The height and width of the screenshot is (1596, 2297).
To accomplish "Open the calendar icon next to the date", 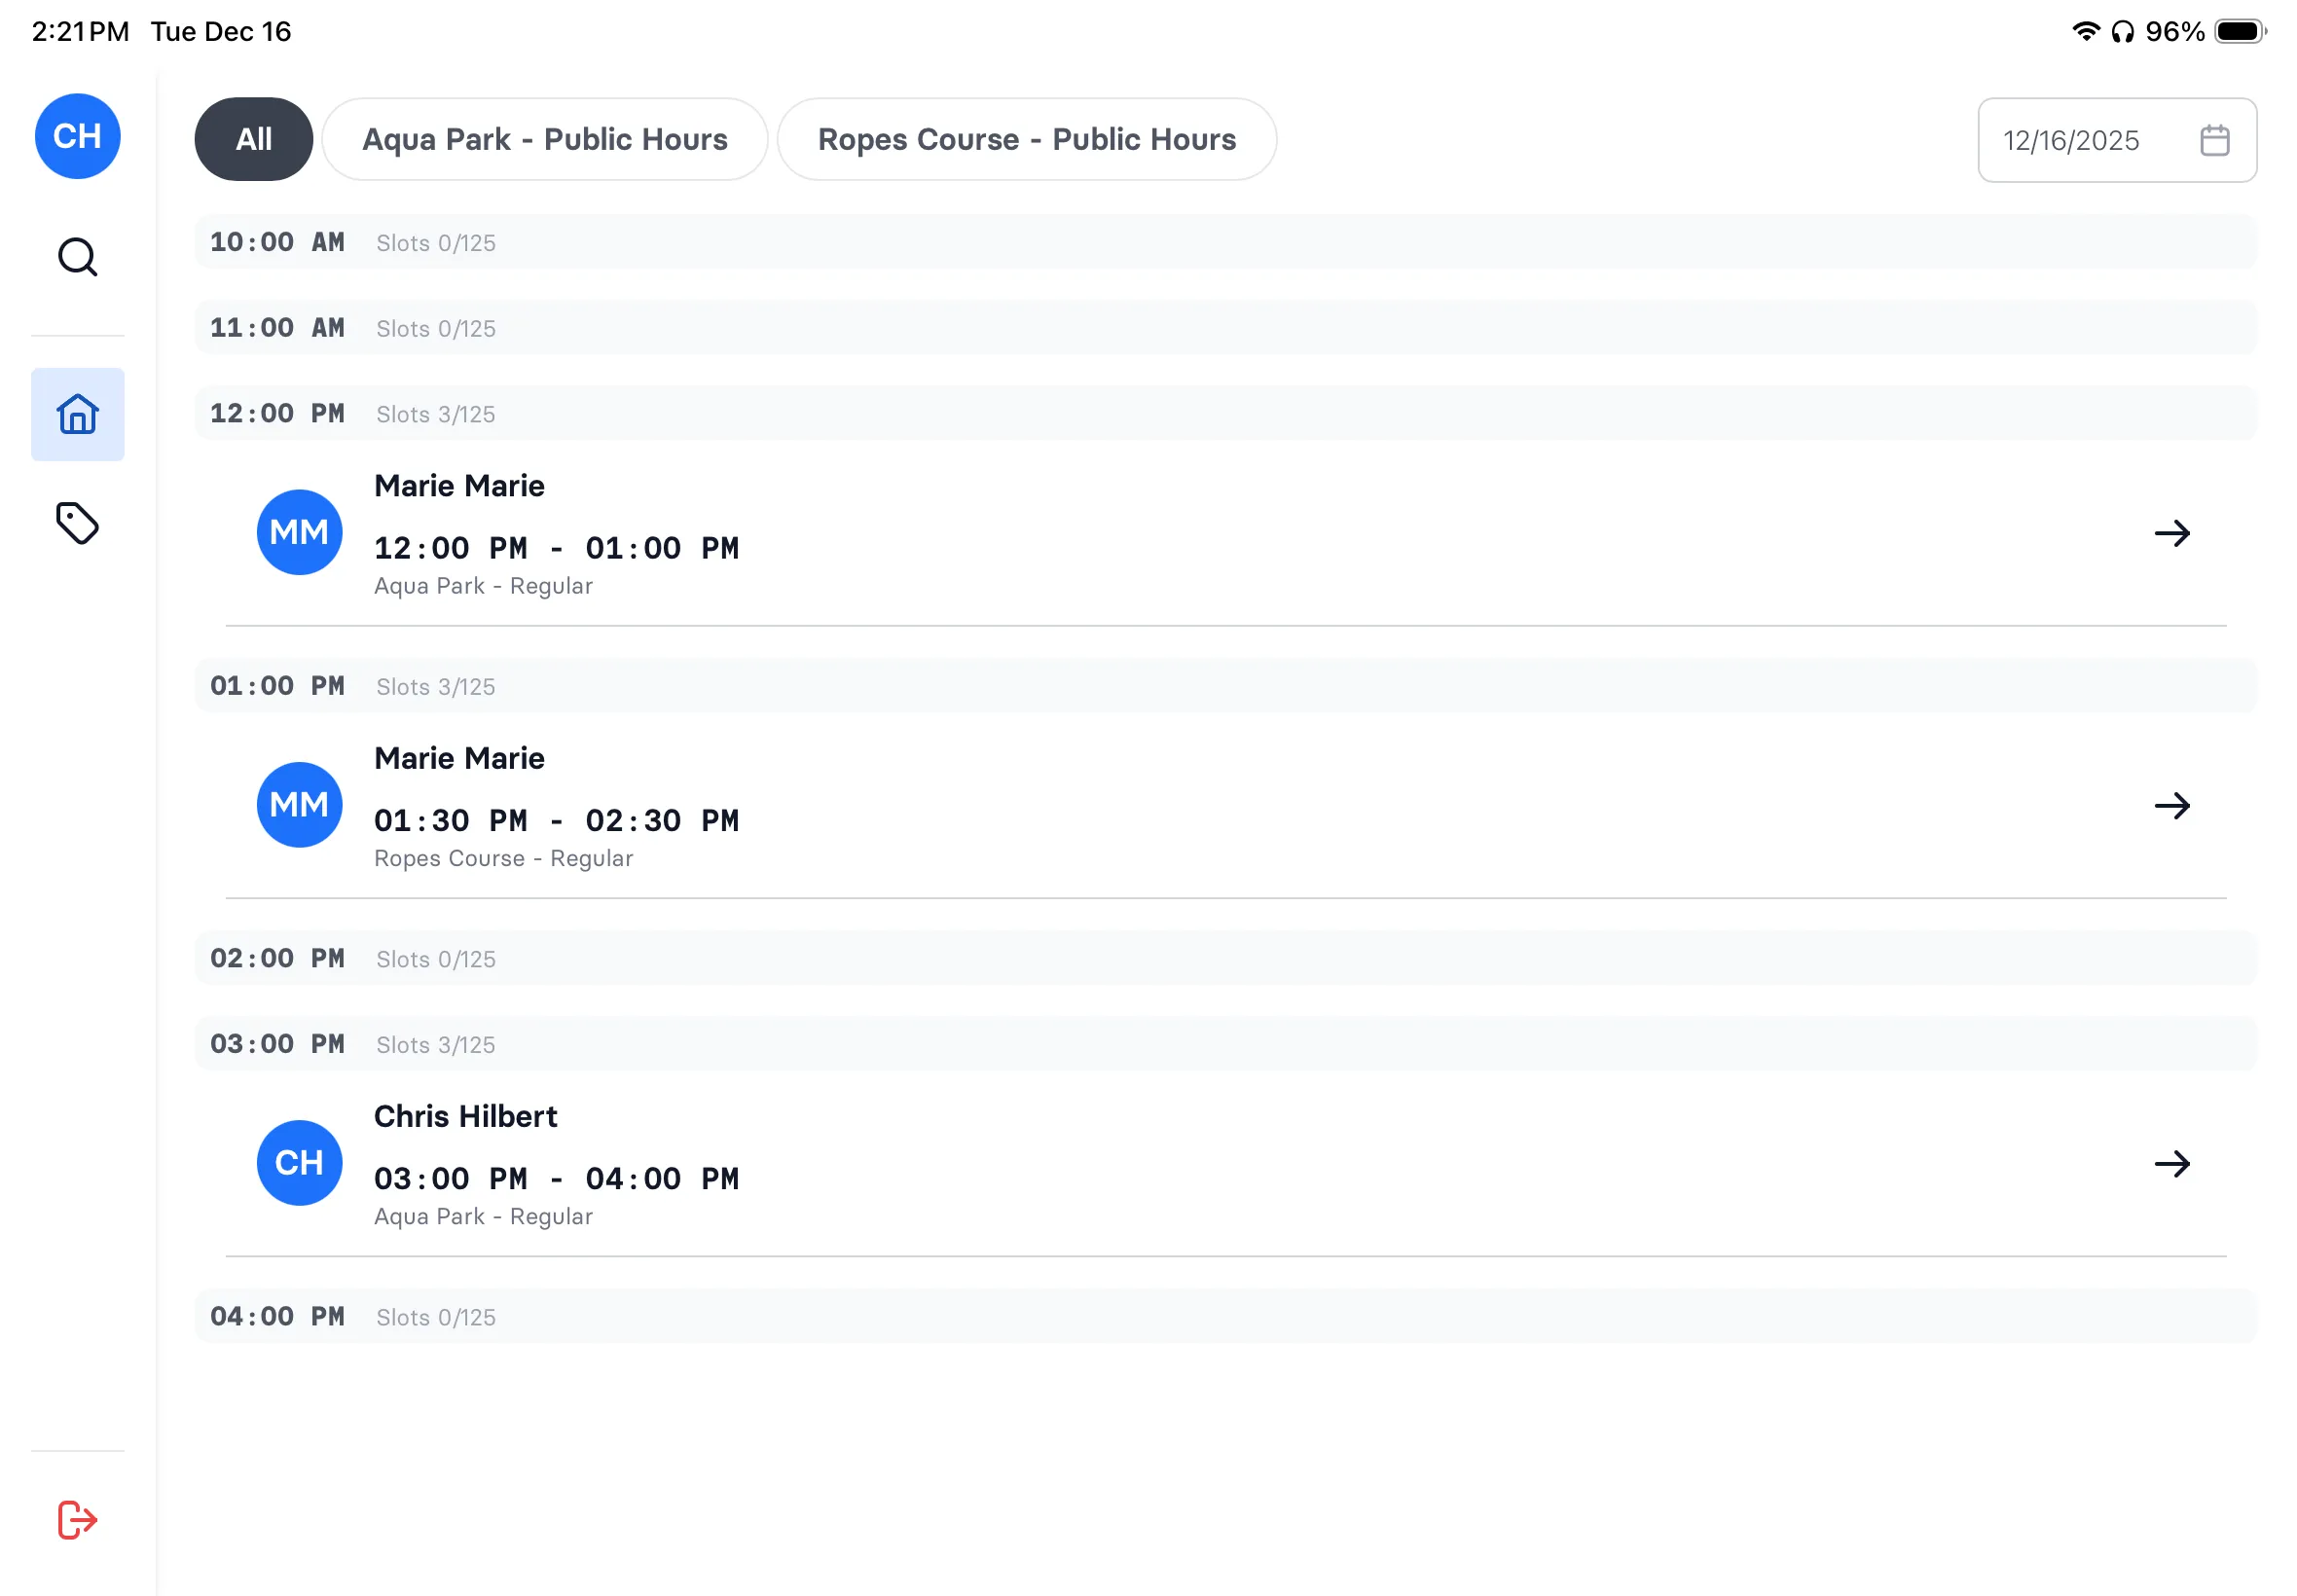I will click(2214, 140).
